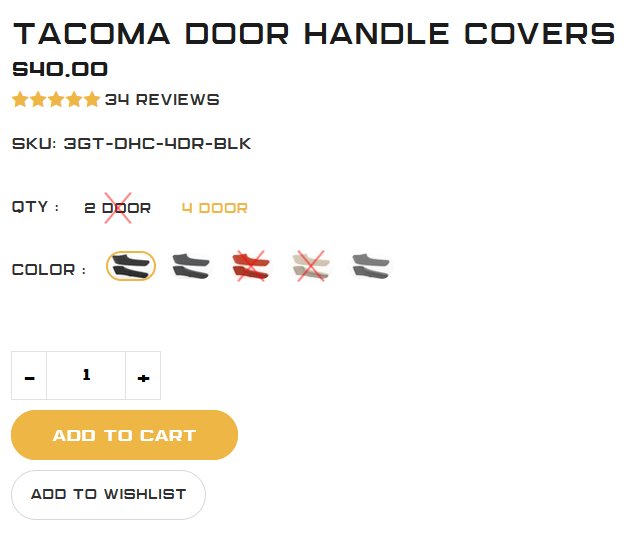The height and width of the screenshot is (537, 626).
Task: Click the quantity number input field
Action: [x=86, y=375]
